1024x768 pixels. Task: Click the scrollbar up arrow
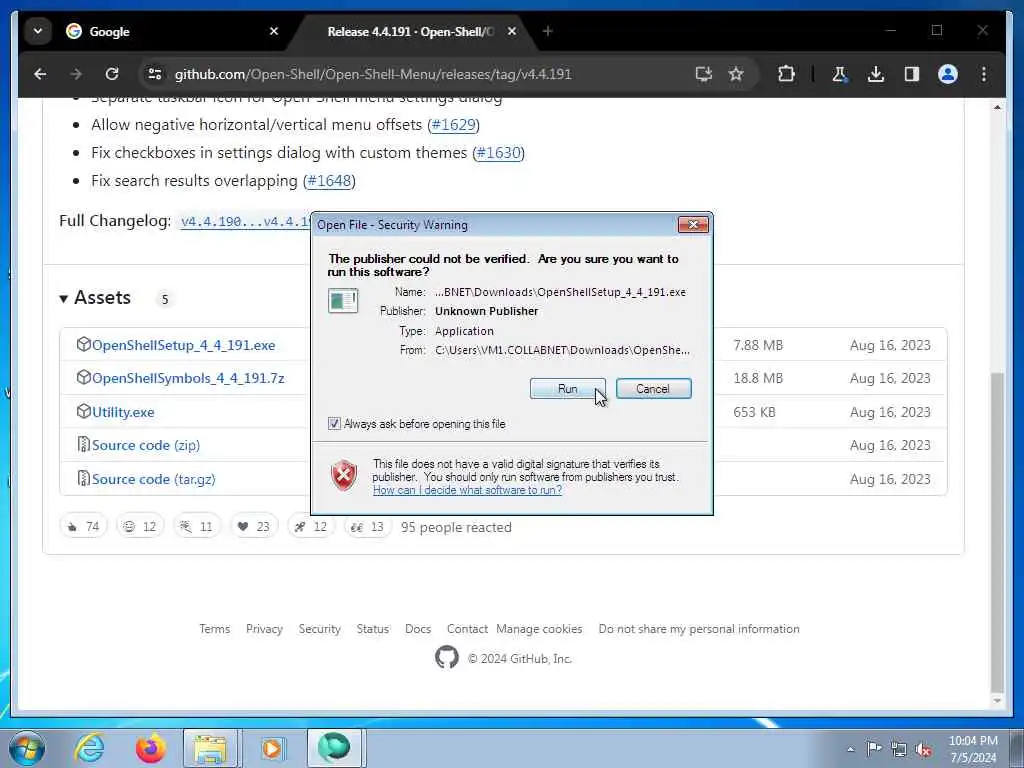tap(997, 107)
